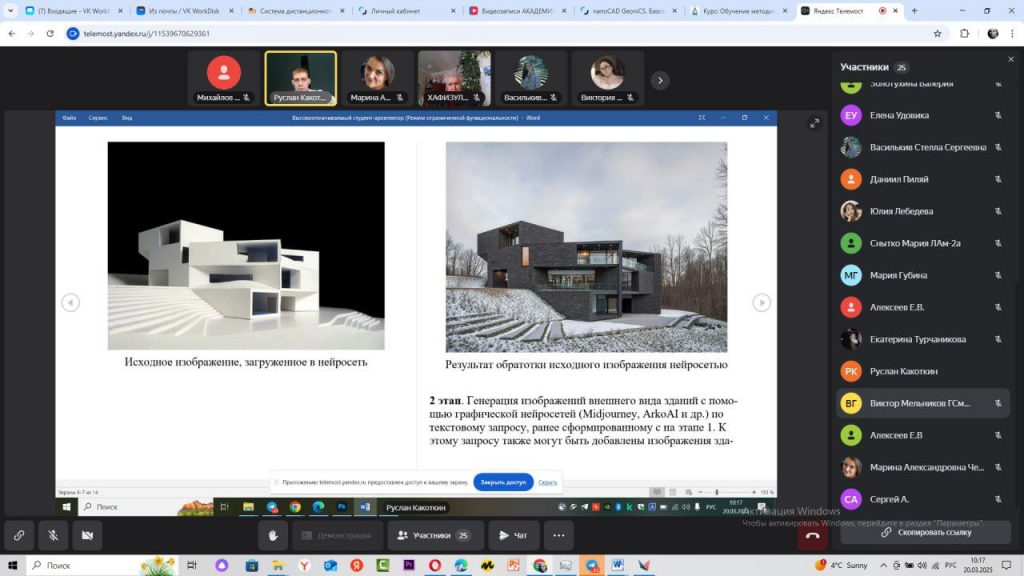Open the three-dots more options menu

point(558,535)
